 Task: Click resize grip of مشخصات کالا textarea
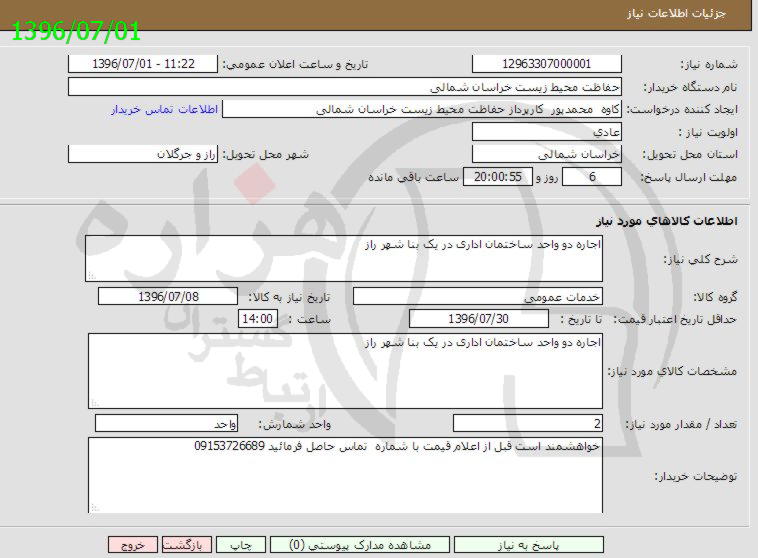coord(95,403)
